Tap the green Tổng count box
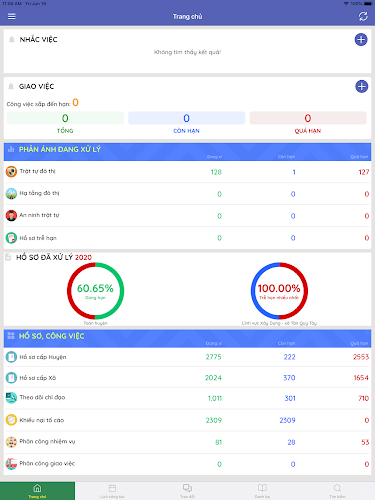 tap(65, 118)
